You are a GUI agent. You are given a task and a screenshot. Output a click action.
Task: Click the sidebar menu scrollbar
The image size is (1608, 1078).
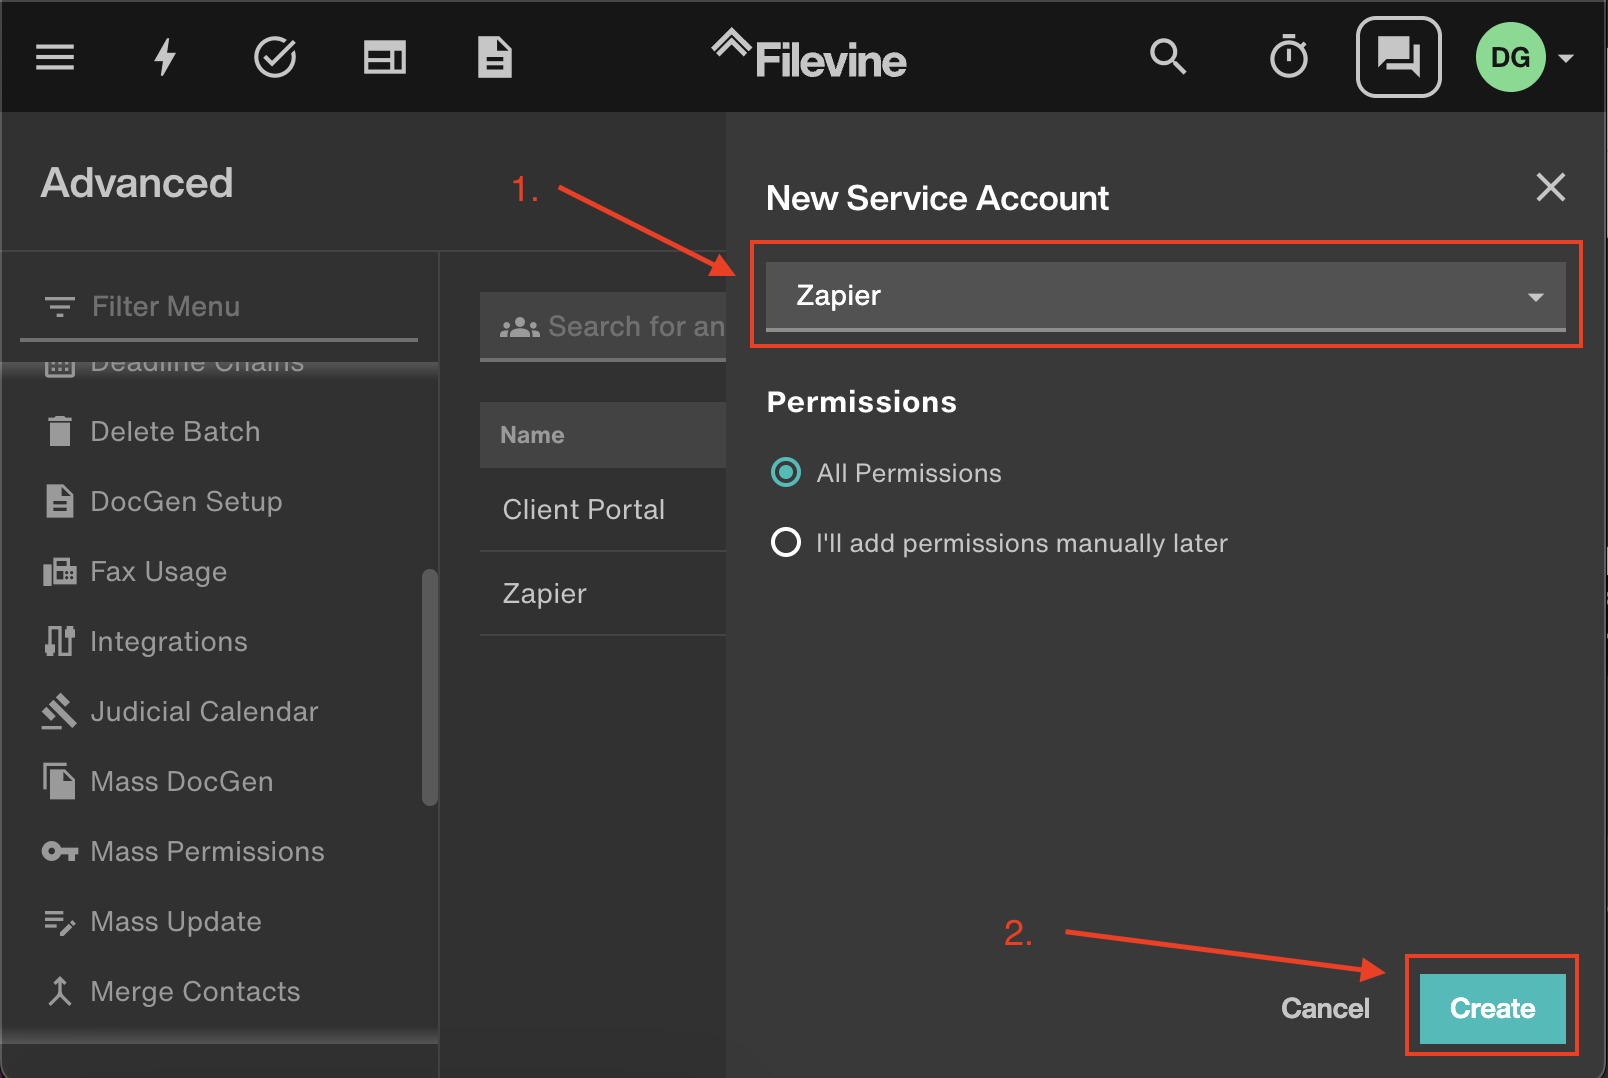[430, 687]
